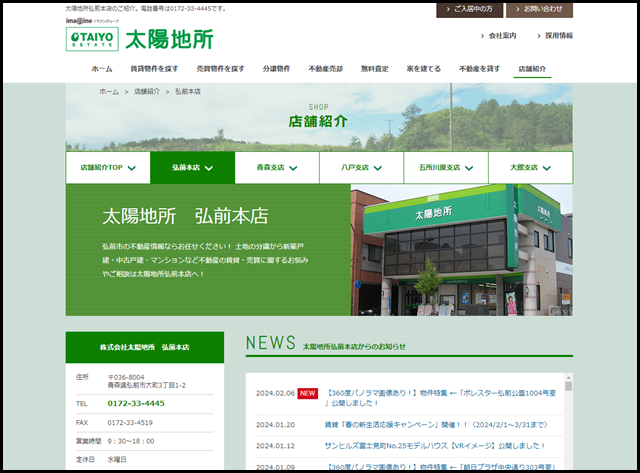Click the 太陽地所 弘前本店 banner heading
640x473 pixels.
(x=185, y=216)
